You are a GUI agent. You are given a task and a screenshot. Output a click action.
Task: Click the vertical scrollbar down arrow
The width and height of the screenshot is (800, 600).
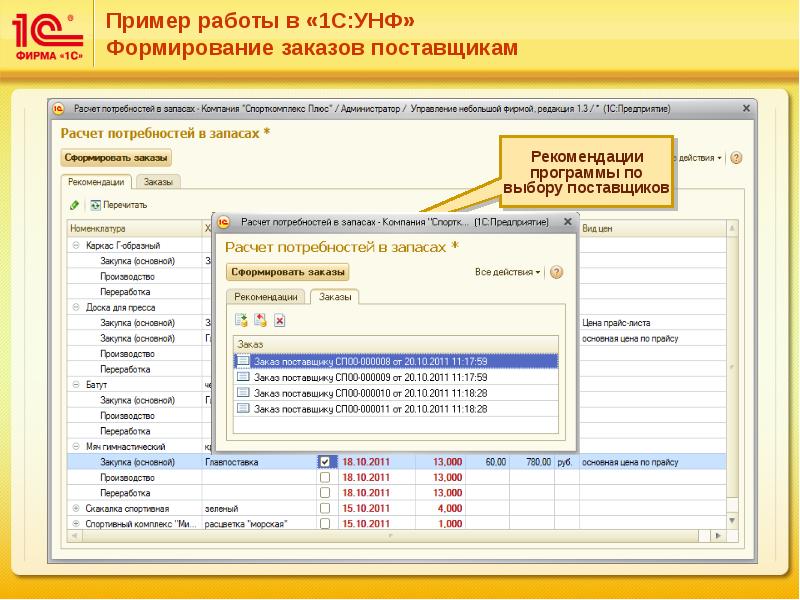pos(732,521)
